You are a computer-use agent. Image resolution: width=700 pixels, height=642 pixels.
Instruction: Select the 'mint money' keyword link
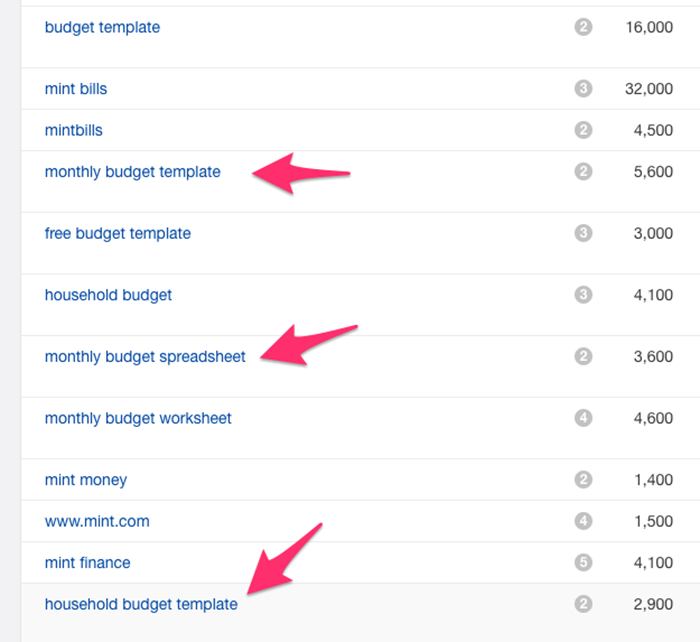pyautogui.click(x=86, y=480)
